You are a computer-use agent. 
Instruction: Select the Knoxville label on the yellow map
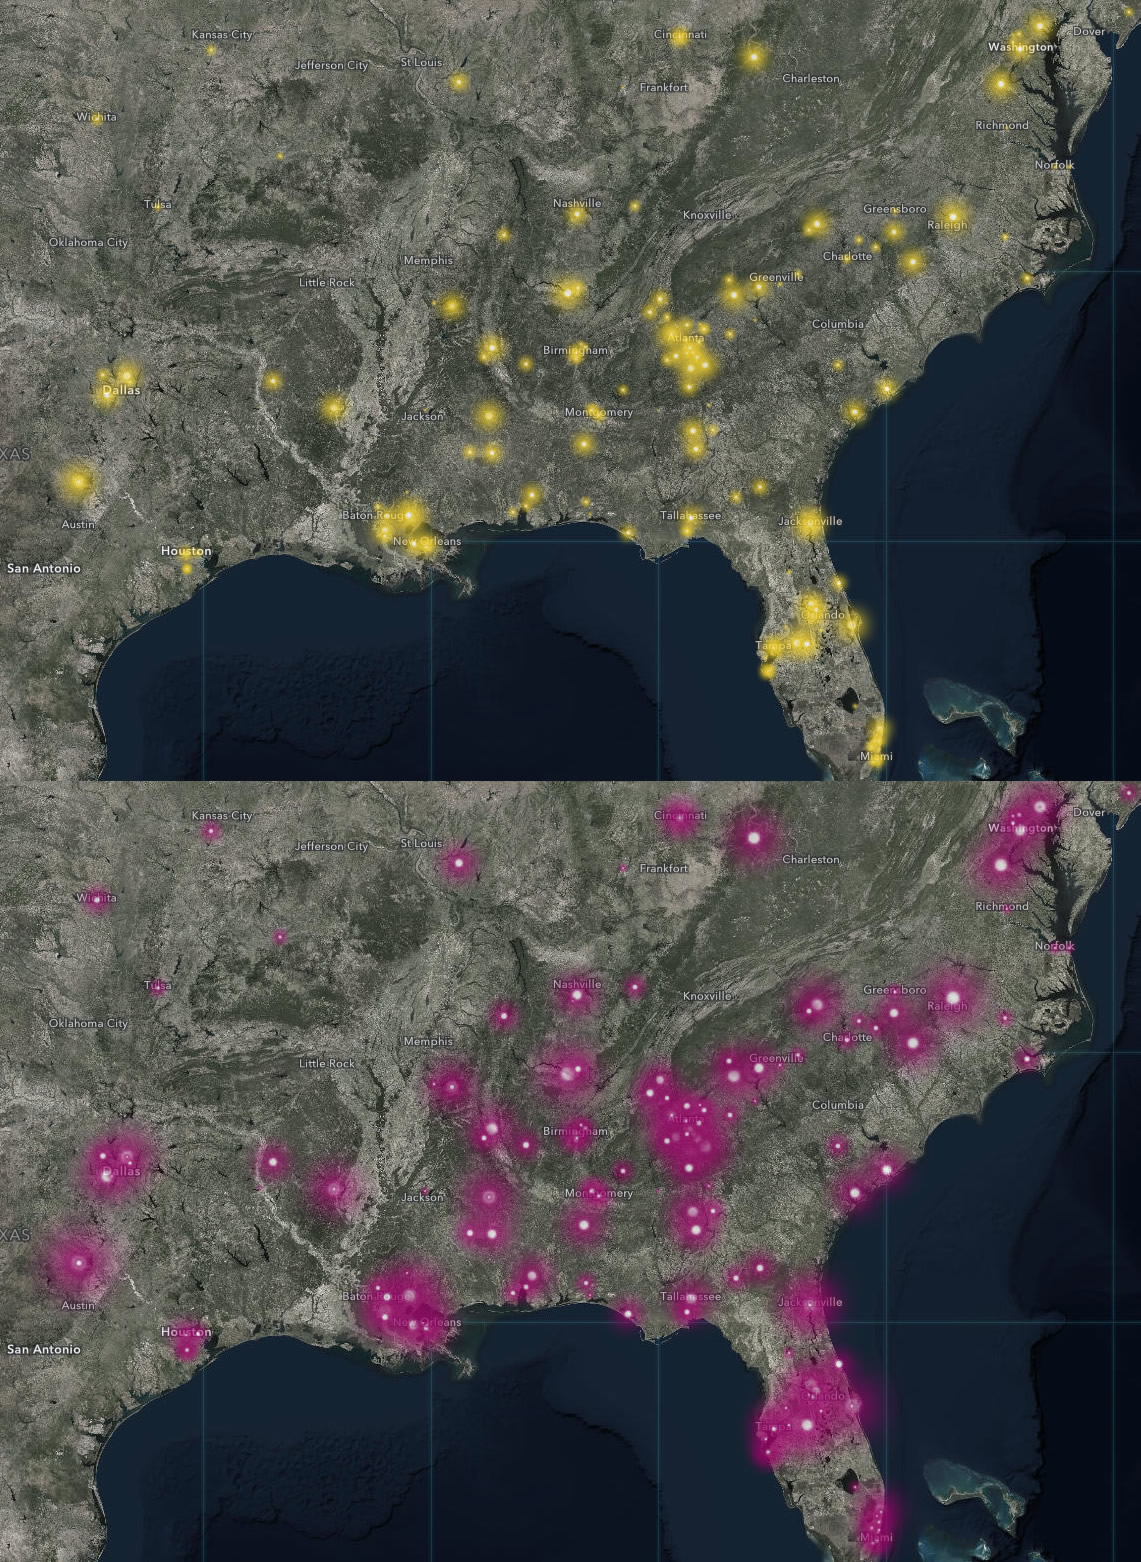(707, 215)
